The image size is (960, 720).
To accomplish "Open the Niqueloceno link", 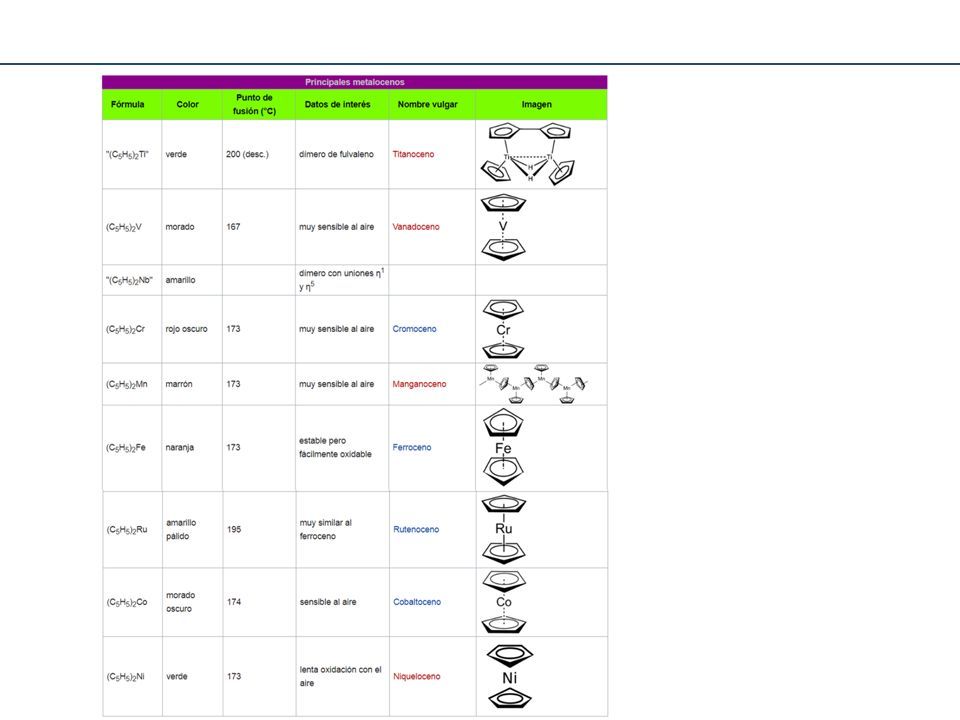I will coord(416,677).
